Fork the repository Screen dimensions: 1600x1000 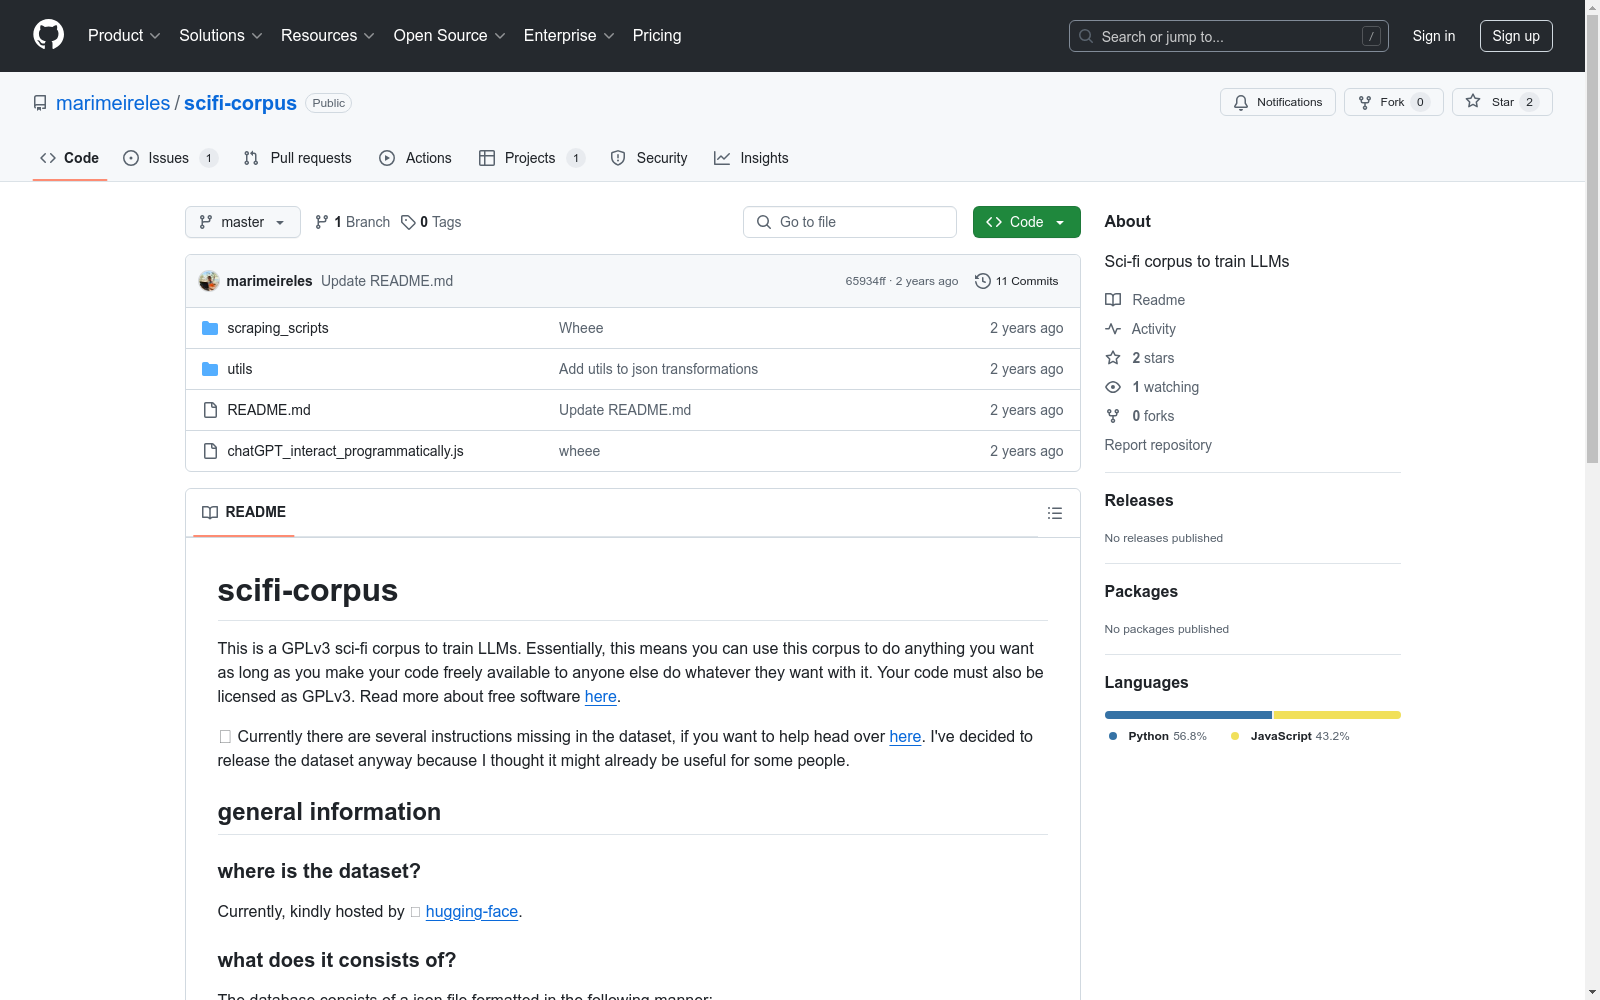coord(1394,102)
